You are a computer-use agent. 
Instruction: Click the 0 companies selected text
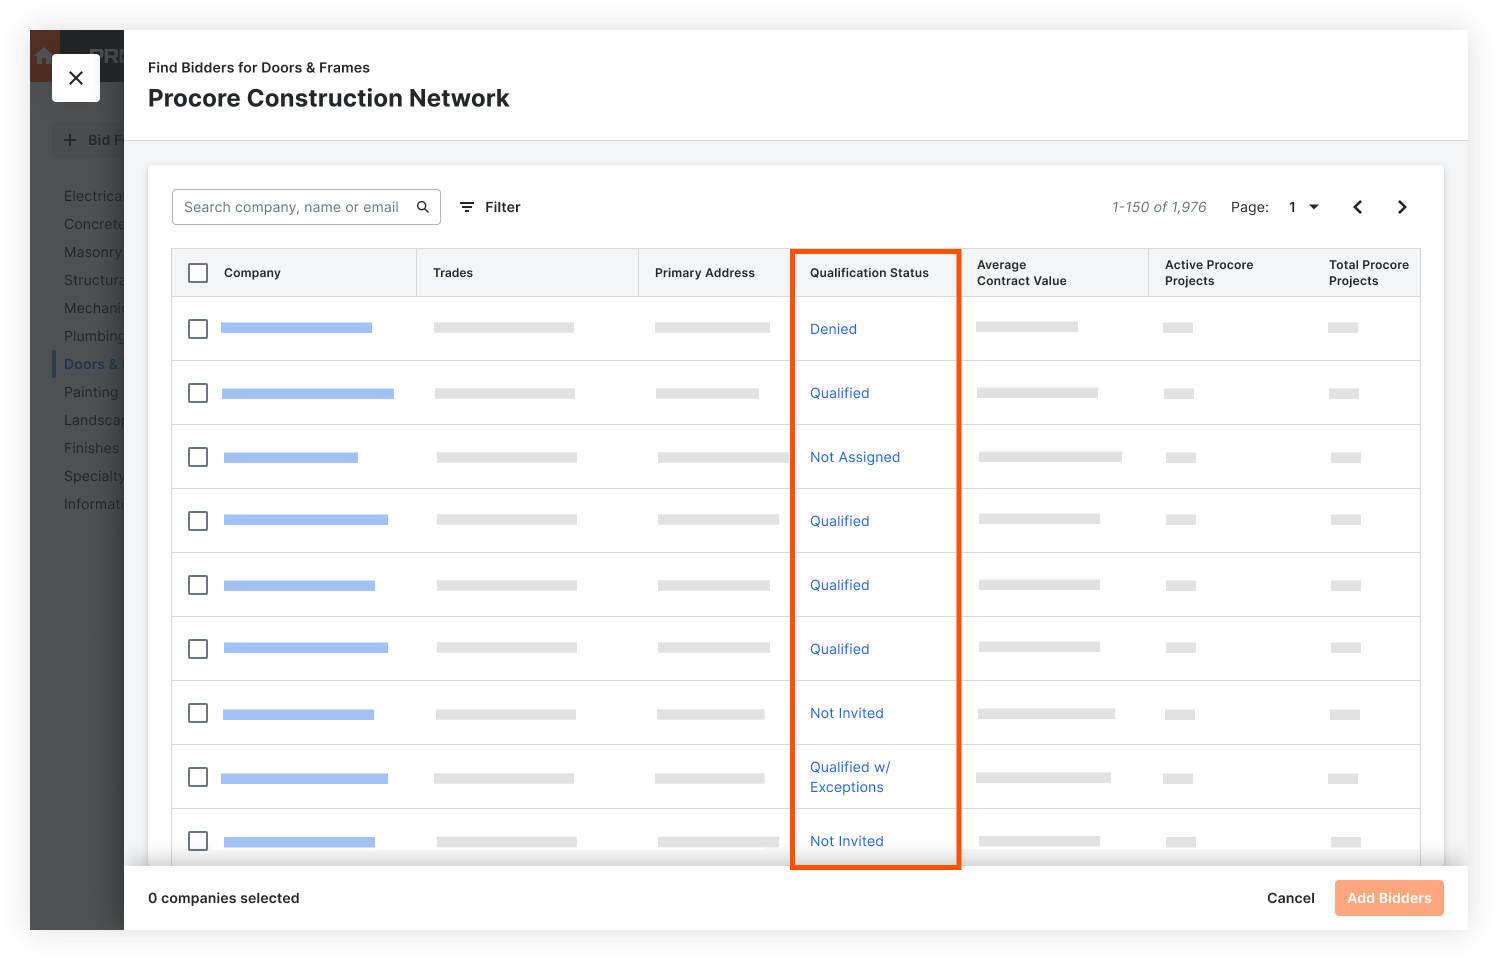pyautogui.click(x=224, y=898)
